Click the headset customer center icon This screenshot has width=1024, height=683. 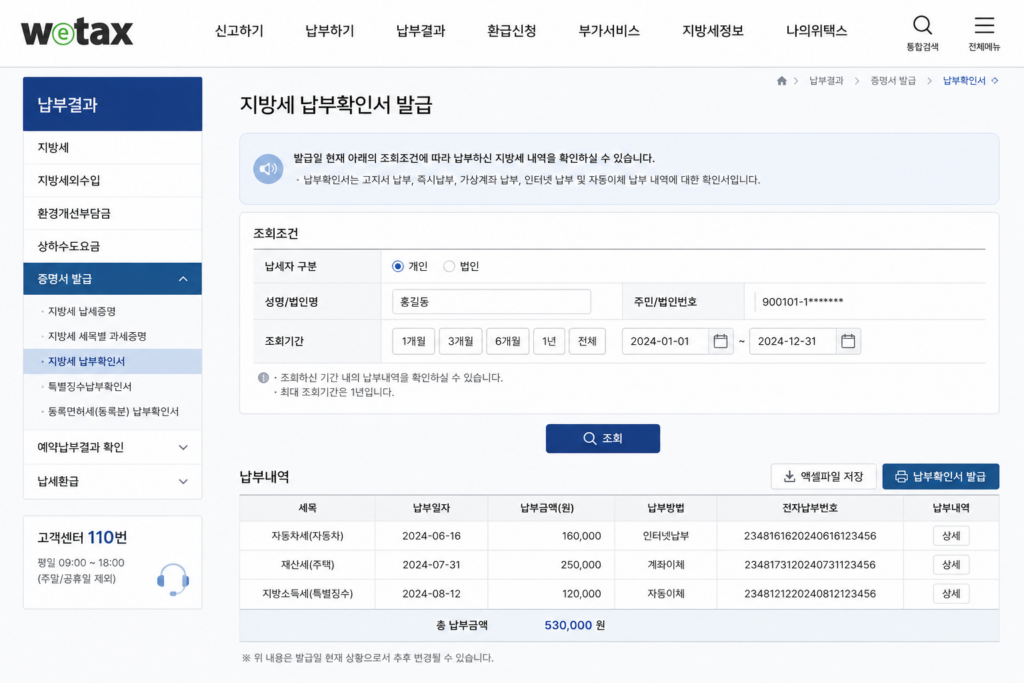(172, 579)
